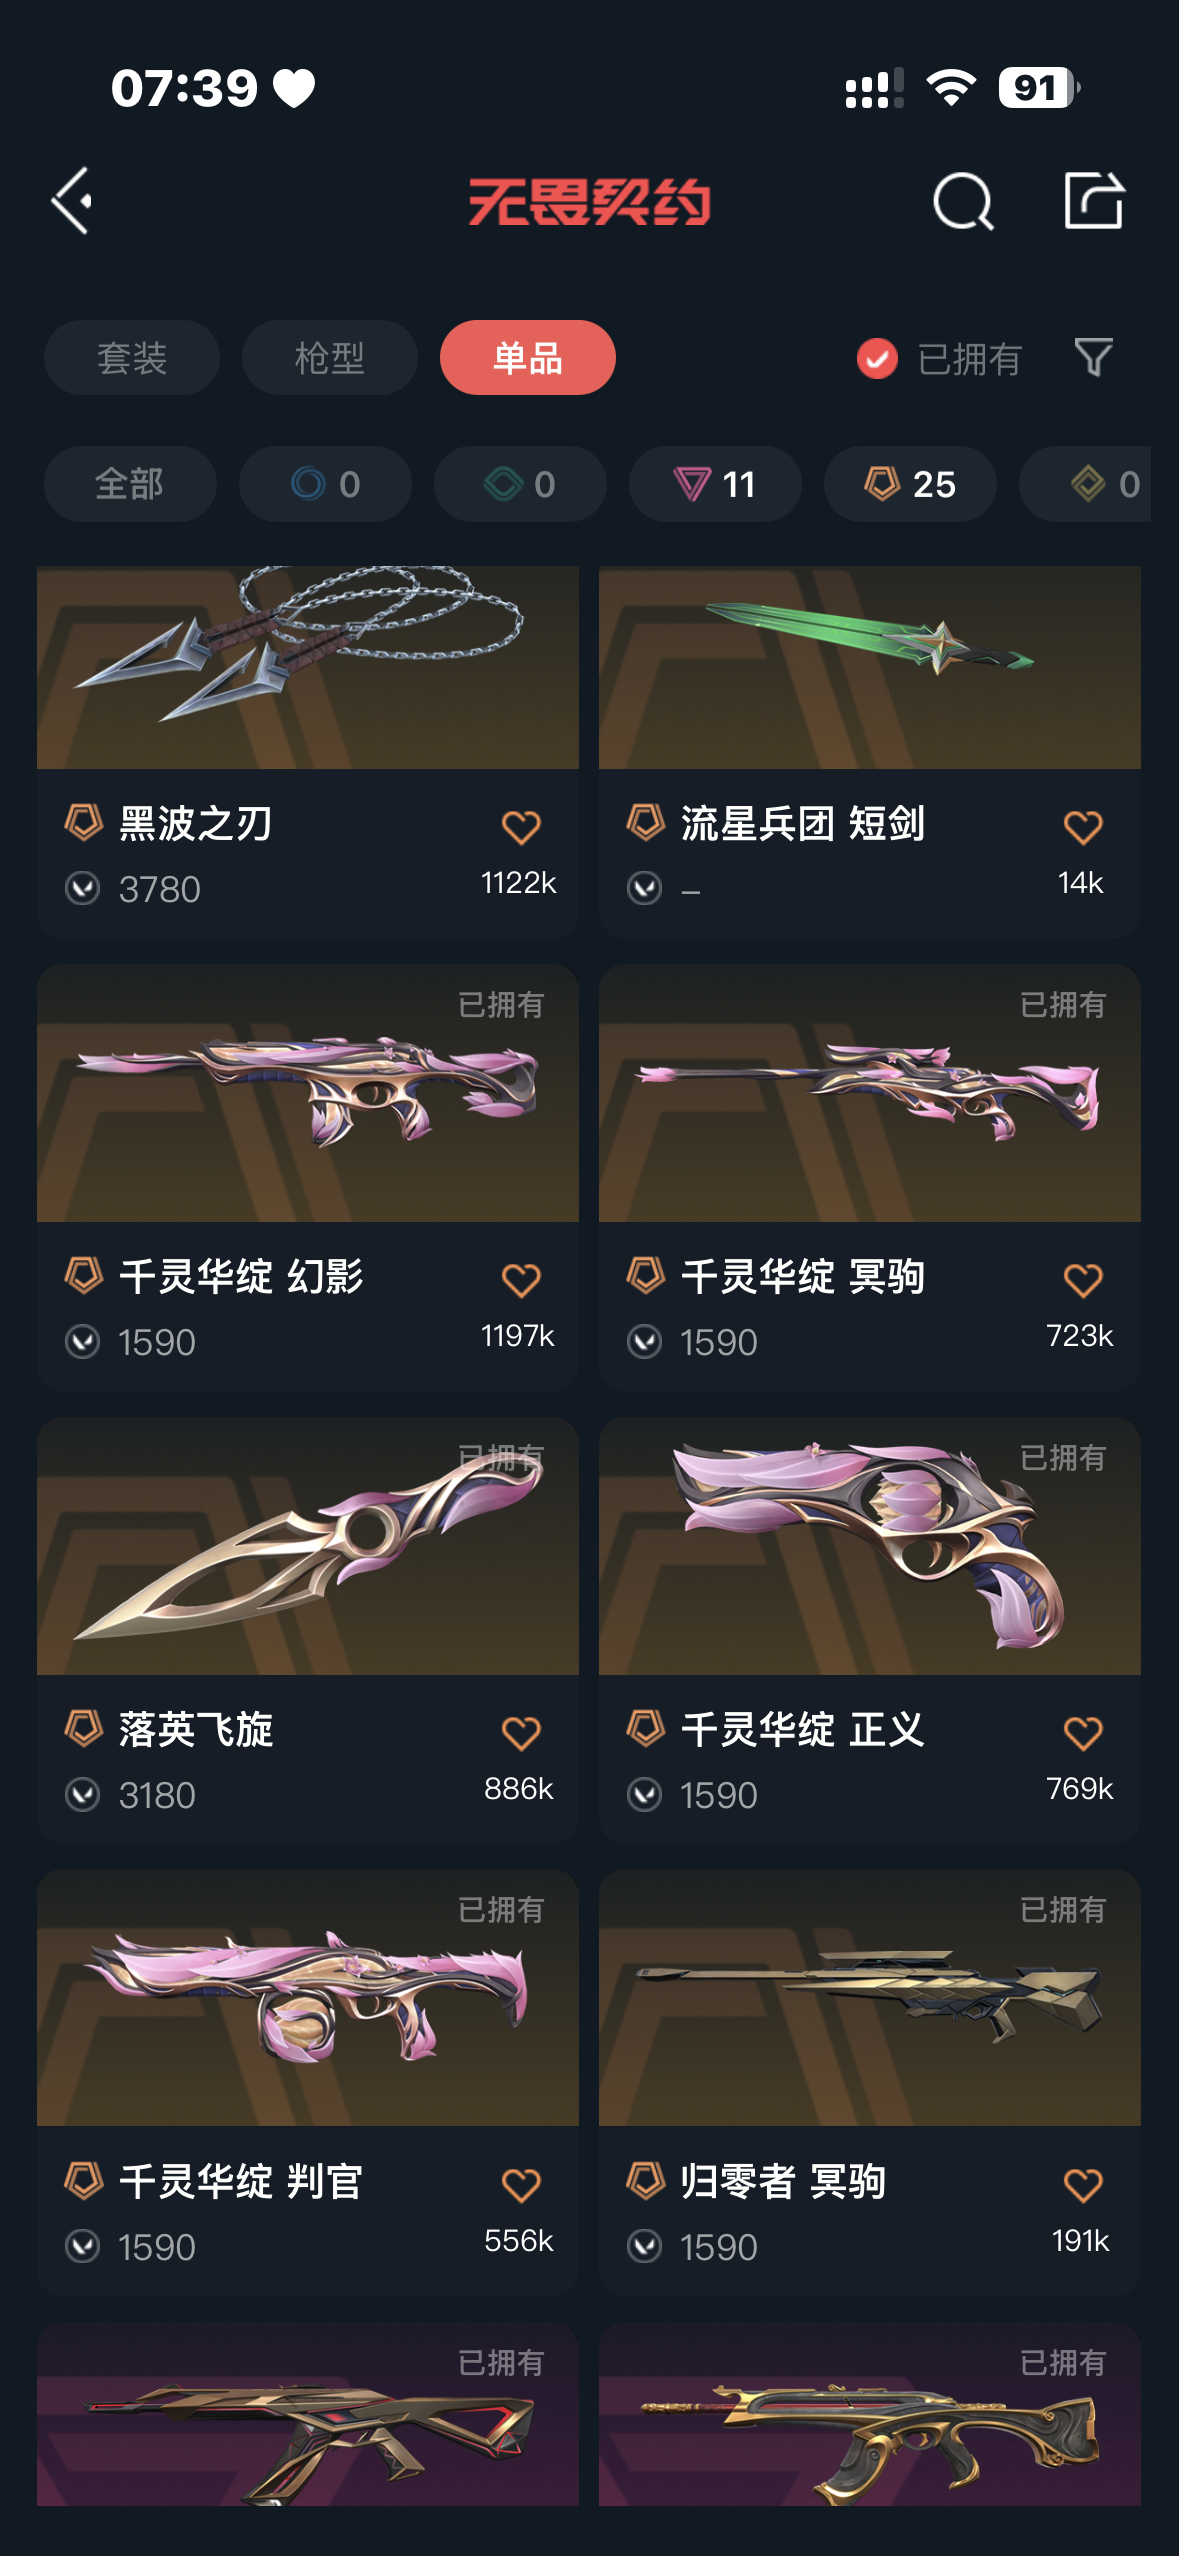Like 归零者 冥驹 heart icon
Image resolution: width=1179 pixels, height=2556 pixels.
[1083, 2185]
